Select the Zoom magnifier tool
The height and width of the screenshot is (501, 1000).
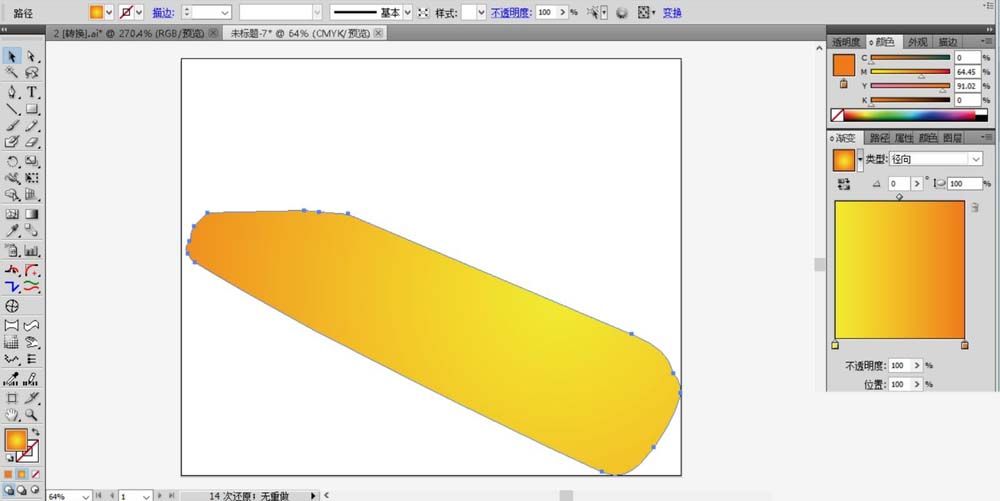[31, 415]
